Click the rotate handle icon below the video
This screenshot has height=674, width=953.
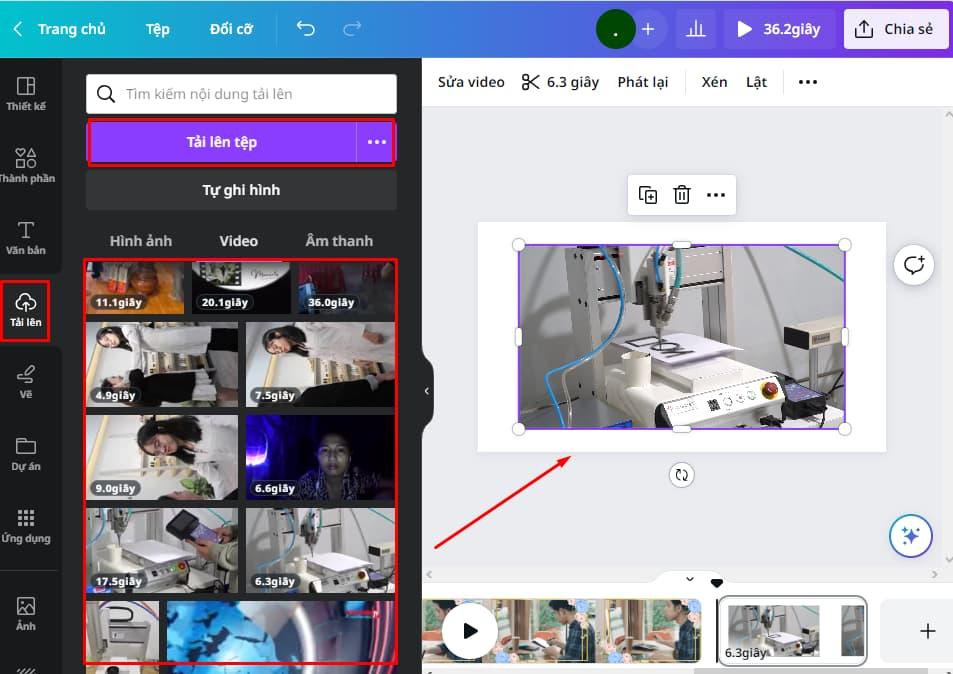click(681, 475)
